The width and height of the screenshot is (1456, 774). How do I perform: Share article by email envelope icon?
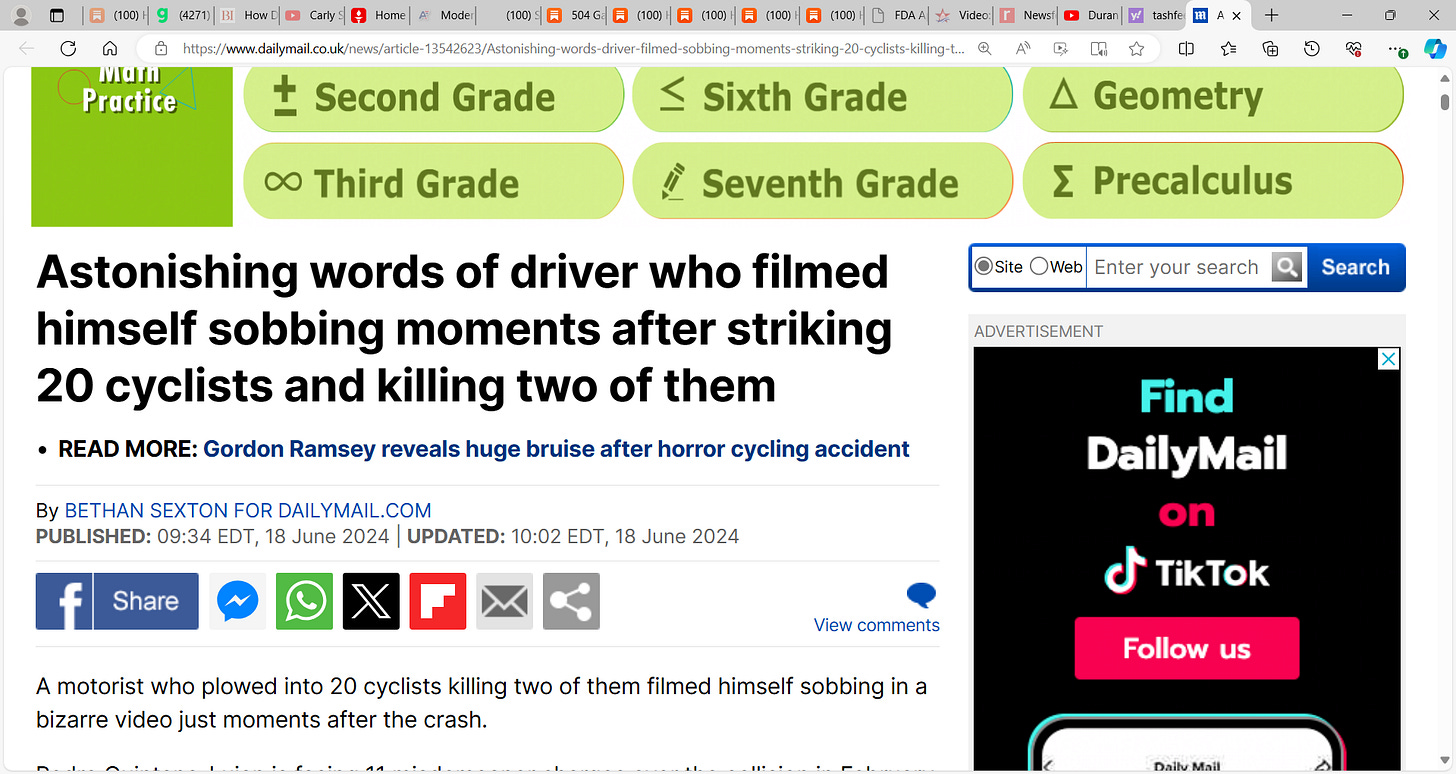[x=504, y=601]
